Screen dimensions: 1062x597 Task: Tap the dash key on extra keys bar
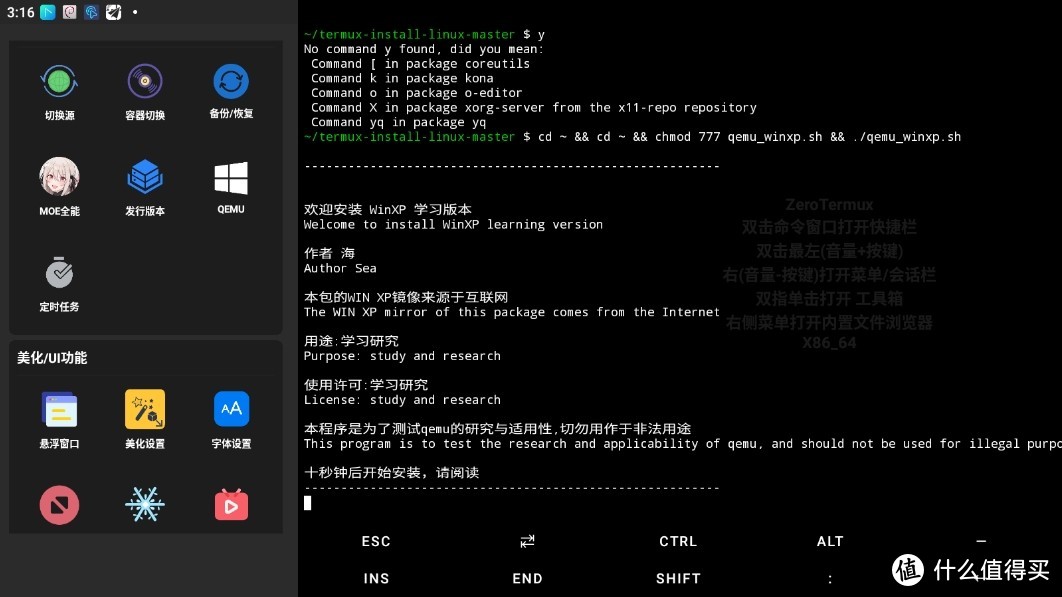pyautogui.click(x=981, y=541)
